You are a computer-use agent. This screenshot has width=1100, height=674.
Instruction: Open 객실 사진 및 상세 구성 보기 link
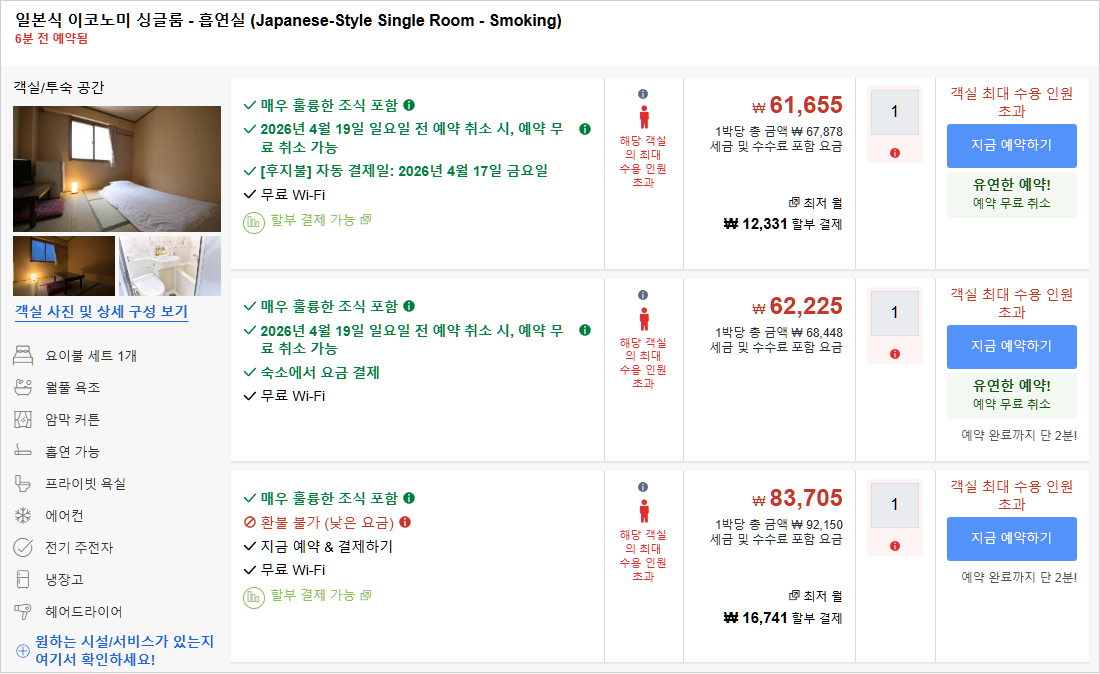(101, 312)
